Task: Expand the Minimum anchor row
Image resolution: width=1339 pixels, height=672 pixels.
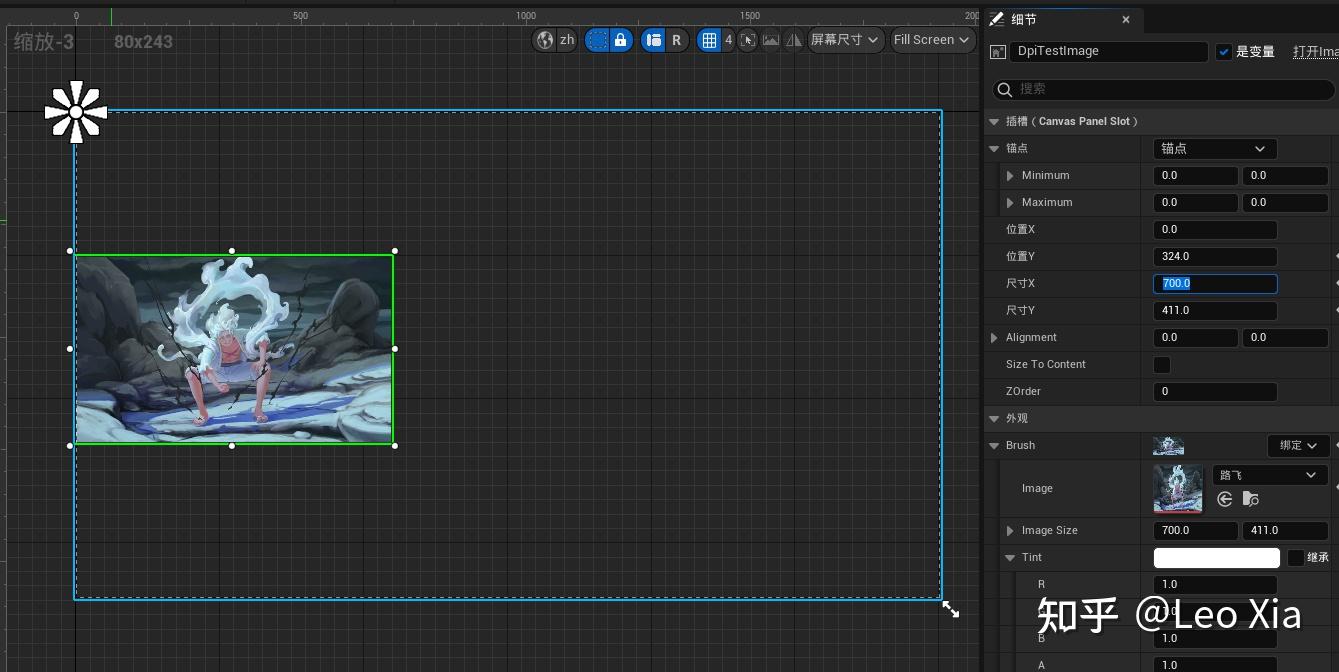Action: coord(1010,175)
